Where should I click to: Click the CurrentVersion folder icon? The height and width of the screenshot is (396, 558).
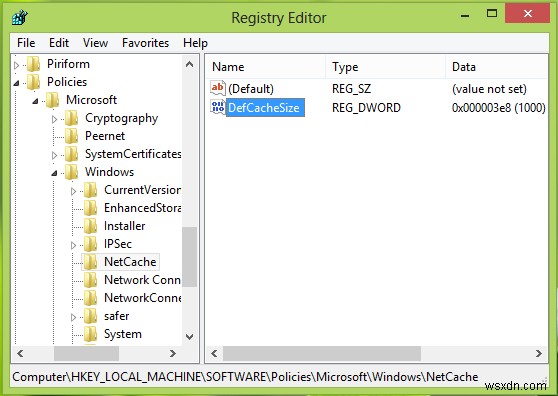coord(91,190)
